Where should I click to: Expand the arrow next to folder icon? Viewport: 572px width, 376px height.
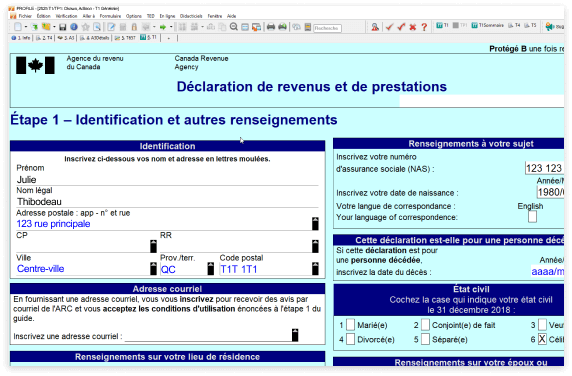[54, 27]
